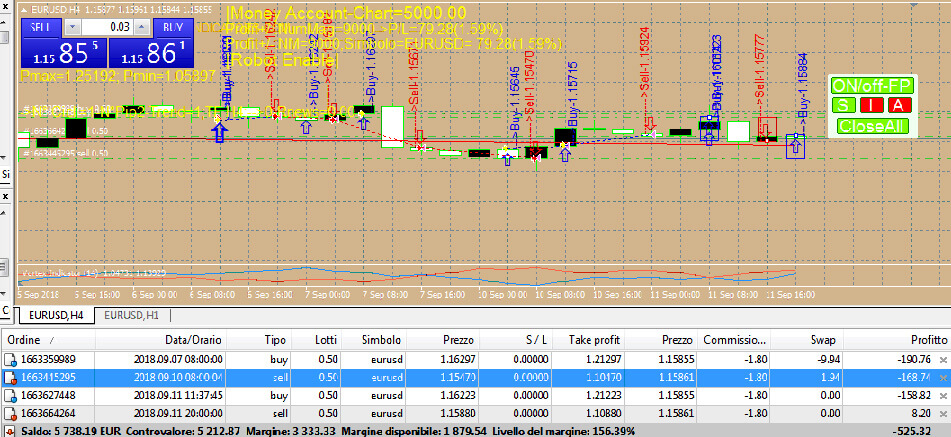Viewport: 951px width, 437px height.
Task: Click the blue buy arrow at Buy-1.15884
Action: (x=796, y=147)
